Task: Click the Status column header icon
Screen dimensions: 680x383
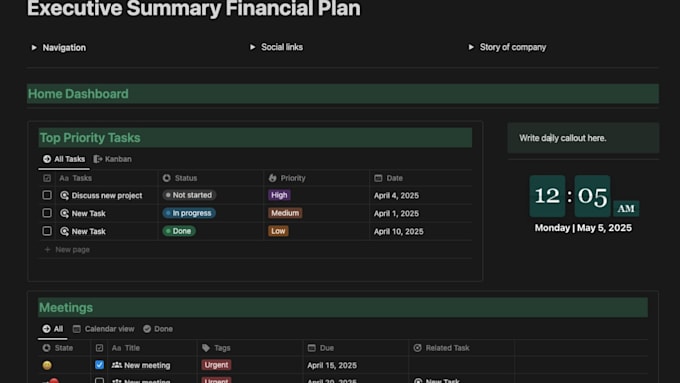Action: click(167, 178)
